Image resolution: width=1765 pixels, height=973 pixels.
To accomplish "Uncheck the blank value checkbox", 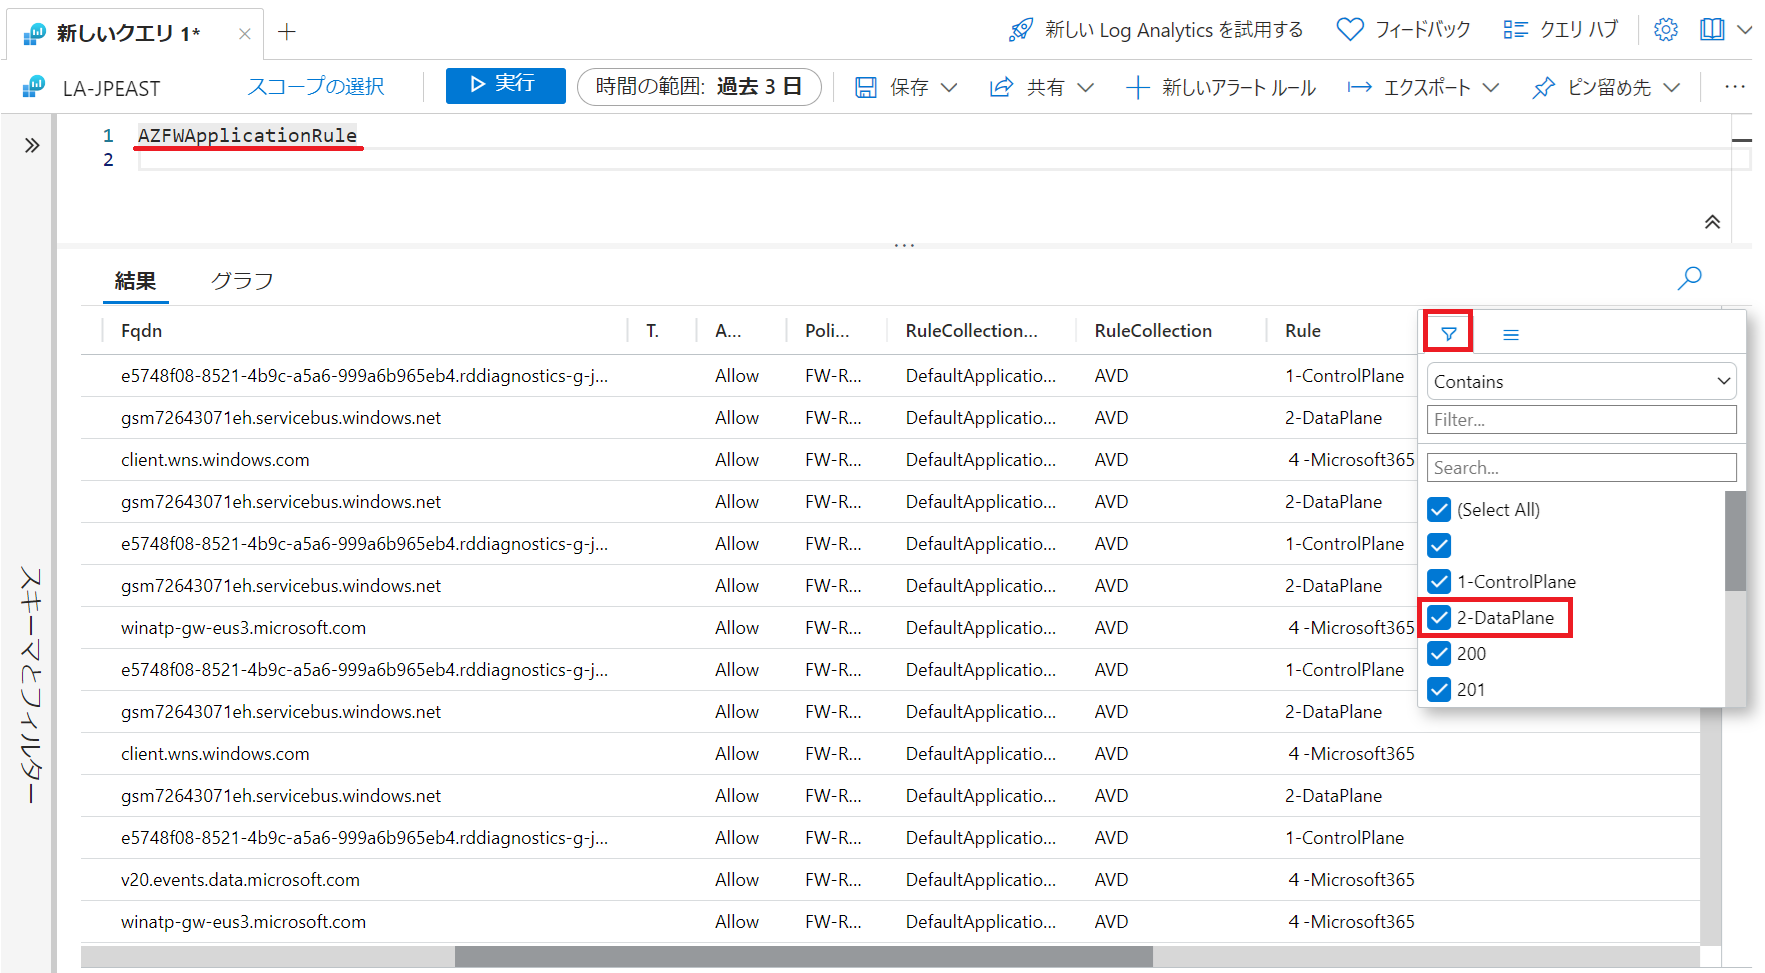I will (1439, 546).
